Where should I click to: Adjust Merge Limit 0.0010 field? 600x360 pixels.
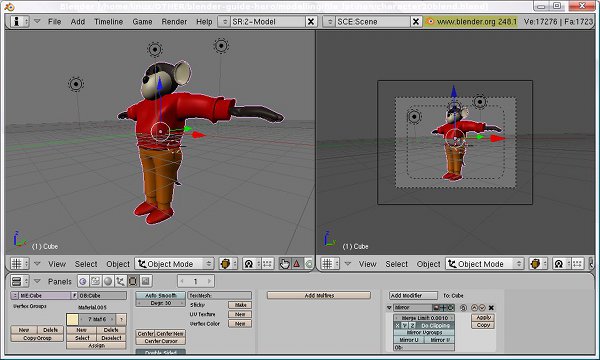pos(424,318)
